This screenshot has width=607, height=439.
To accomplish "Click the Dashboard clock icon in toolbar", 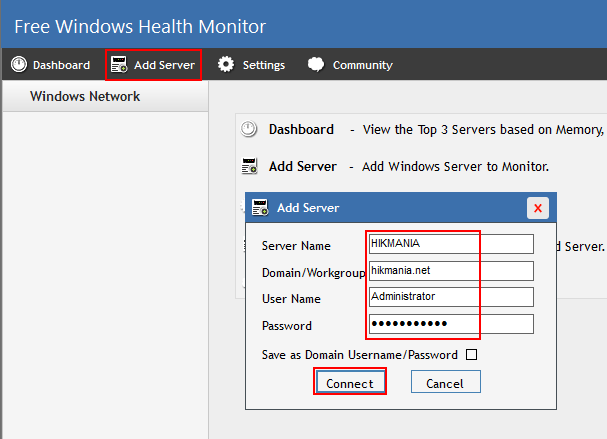I will click(19, 65).
